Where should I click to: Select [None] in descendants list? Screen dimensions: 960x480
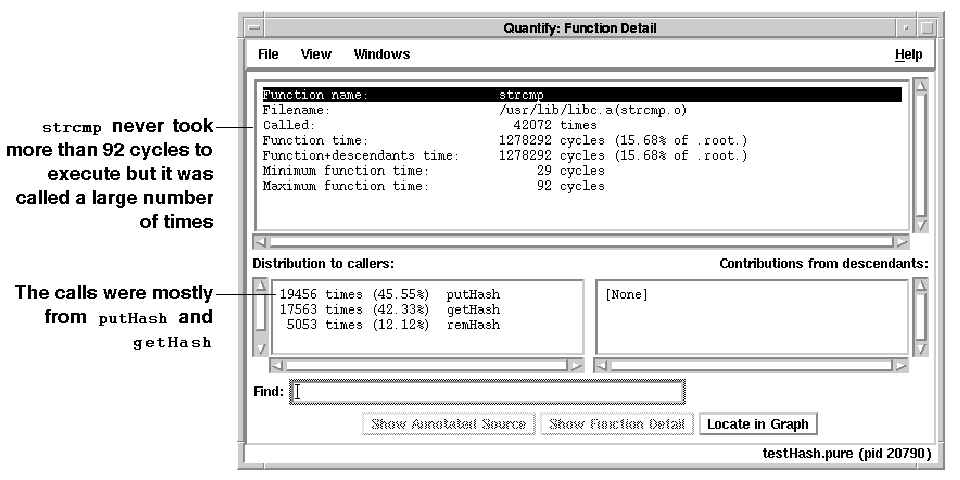click(626, 294)
